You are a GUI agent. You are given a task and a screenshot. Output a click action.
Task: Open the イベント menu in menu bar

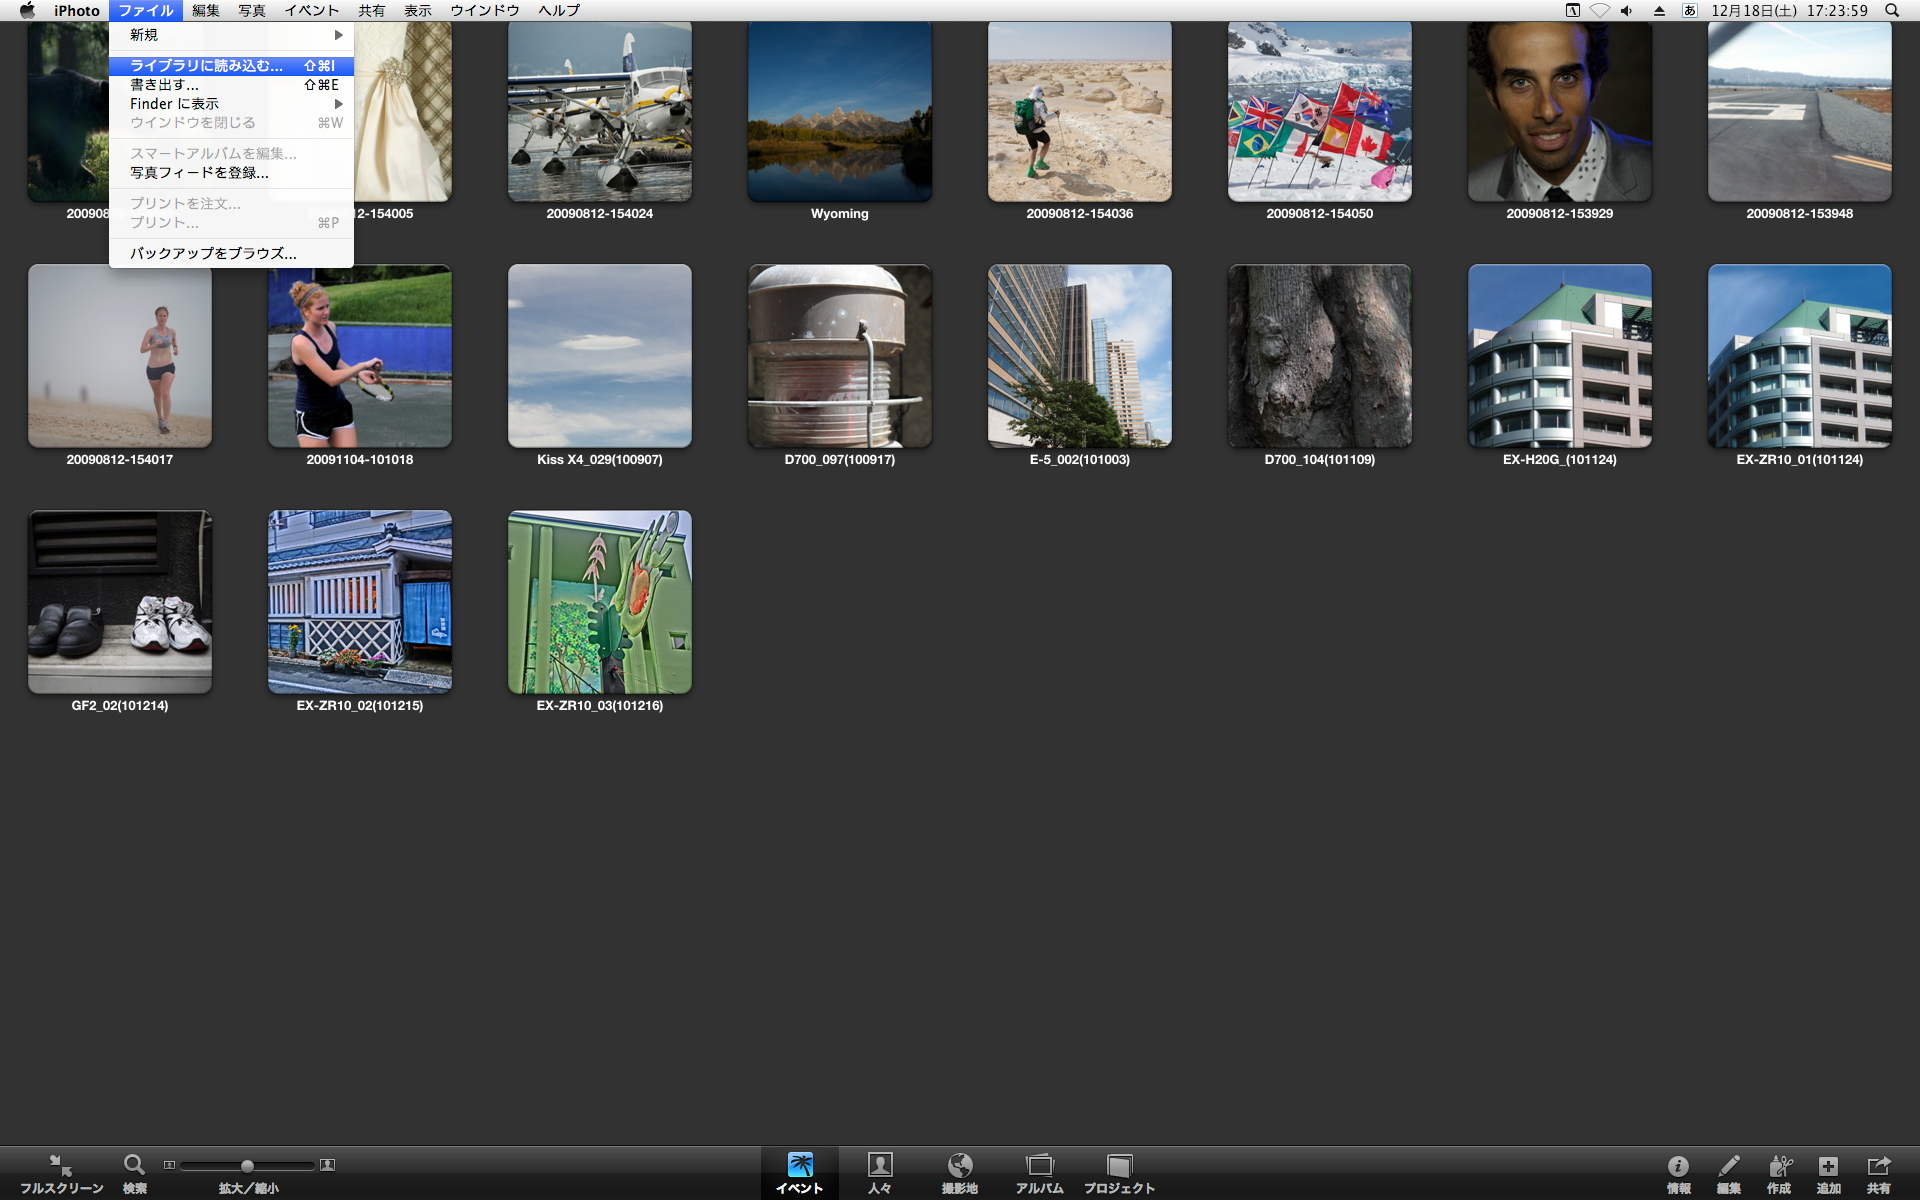[x=311, y=10]
